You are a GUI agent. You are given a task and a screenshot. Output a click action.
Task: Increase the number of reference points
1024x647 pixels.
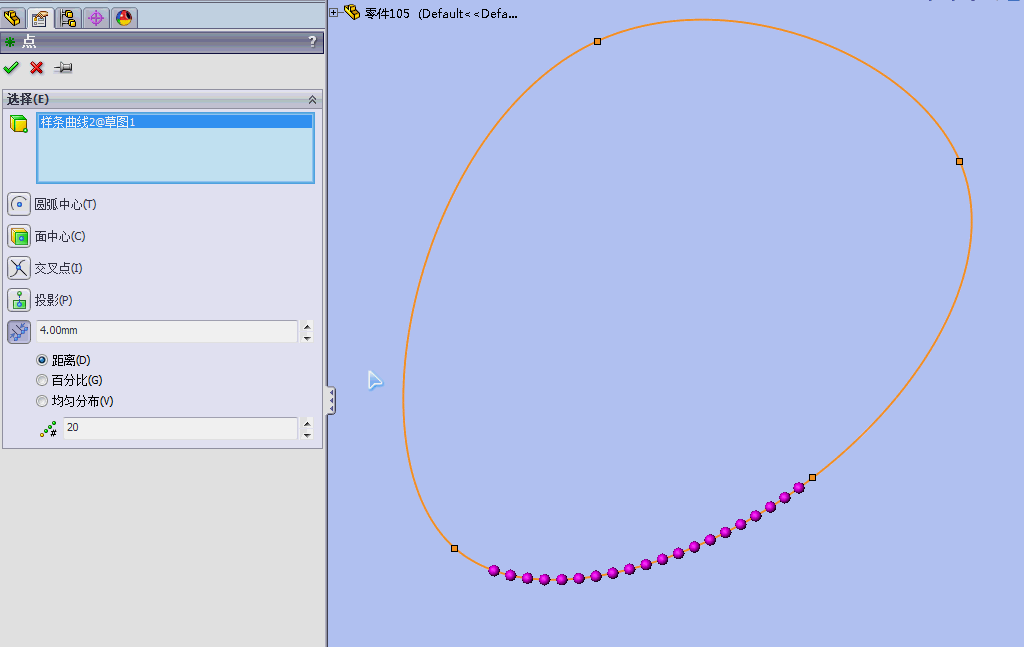coord(308,422)
